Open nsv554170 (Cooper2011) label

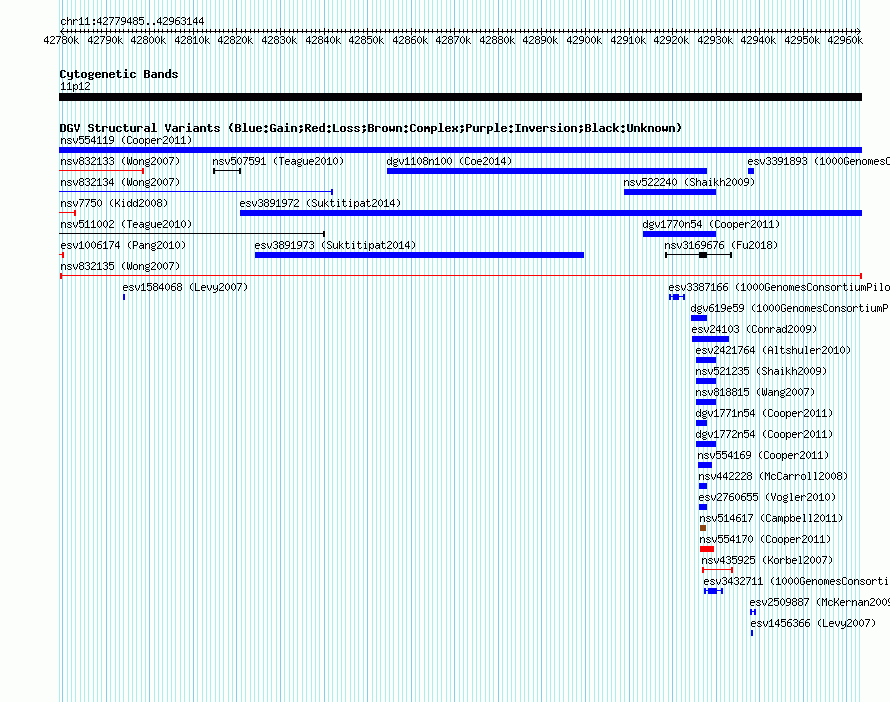(x=765, y=539)
